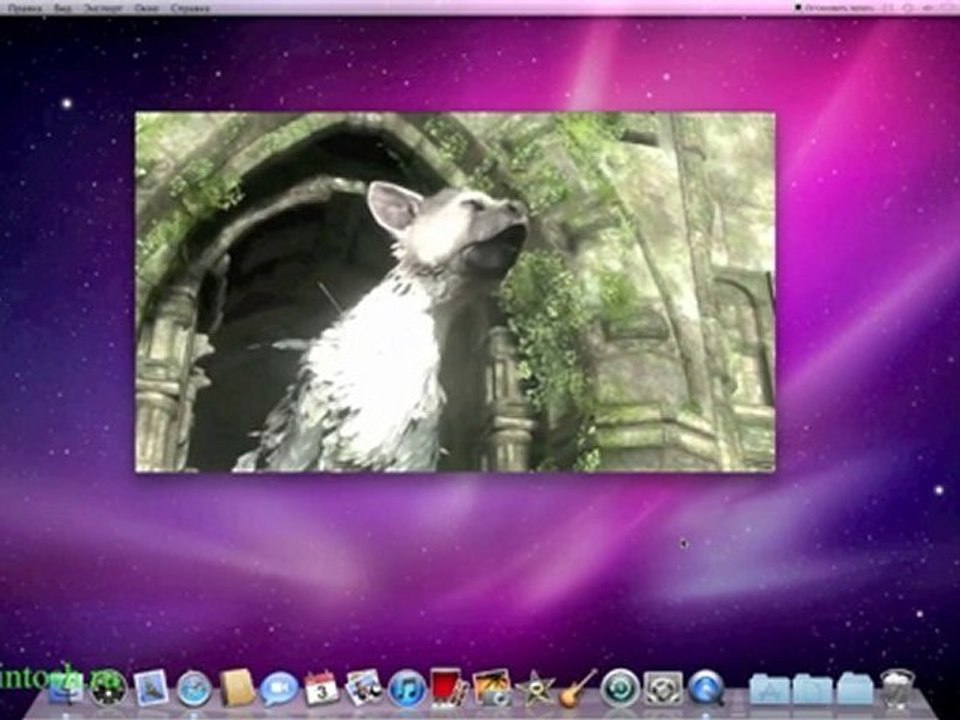Open System Preferences gear icon in Dock
Screen dimensions: 960x720
tap(663, 688)
